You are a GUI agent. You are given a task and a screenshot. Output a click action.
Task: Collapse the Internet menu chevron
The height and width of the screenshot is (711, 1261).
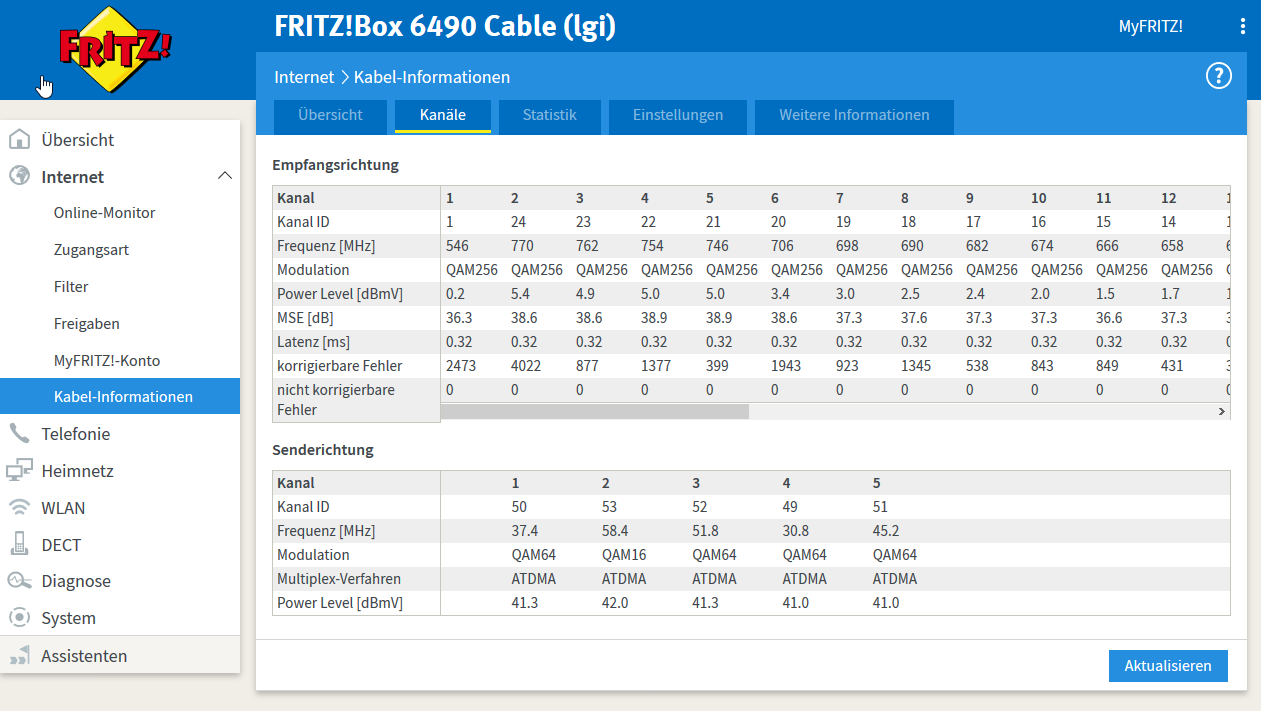224,176
